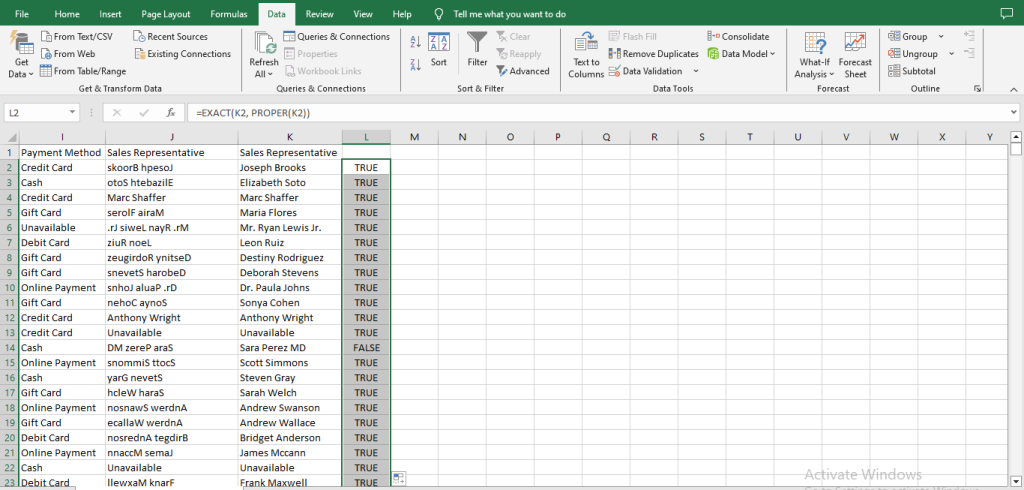Image resolution: width=1024 pixels, height=490 pixels.
Task: Open the Help tab
Action: (402, 14)
